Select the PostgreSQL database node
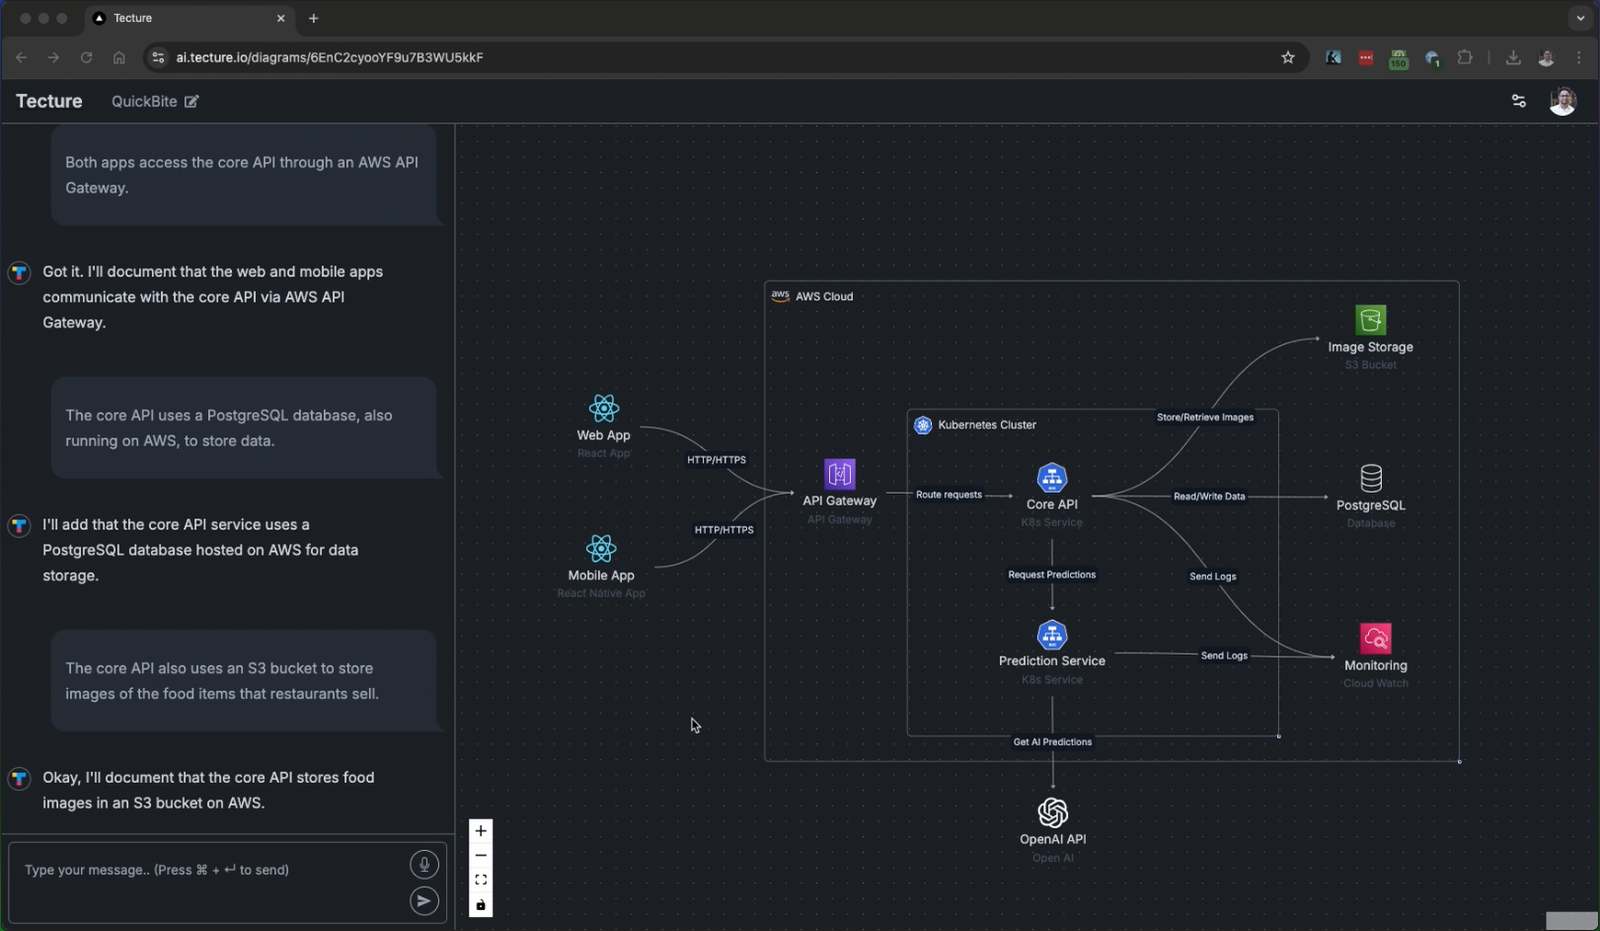 pos(1371,496)
